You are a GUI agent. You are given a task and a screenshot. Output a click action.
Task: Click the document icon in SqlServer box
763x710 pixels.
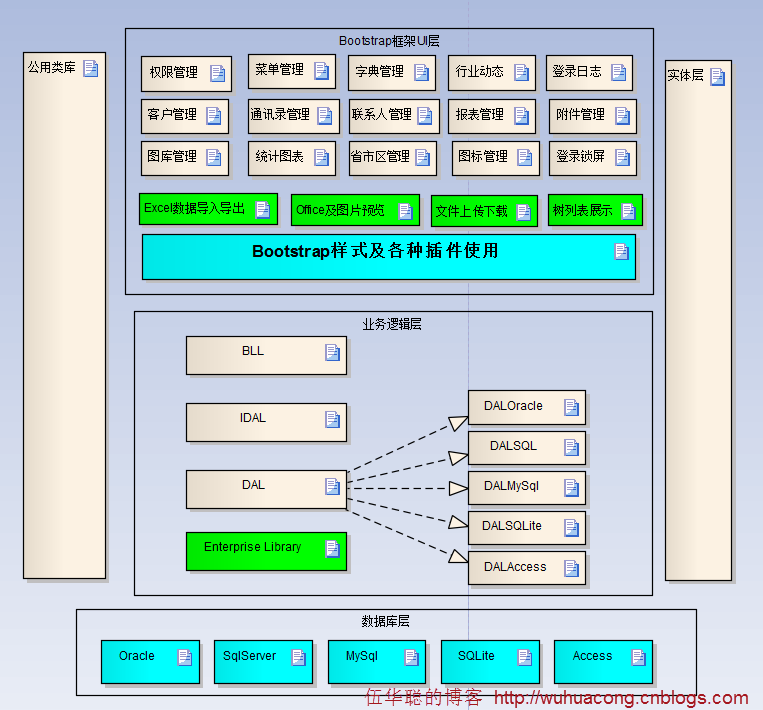pos(298,658)
